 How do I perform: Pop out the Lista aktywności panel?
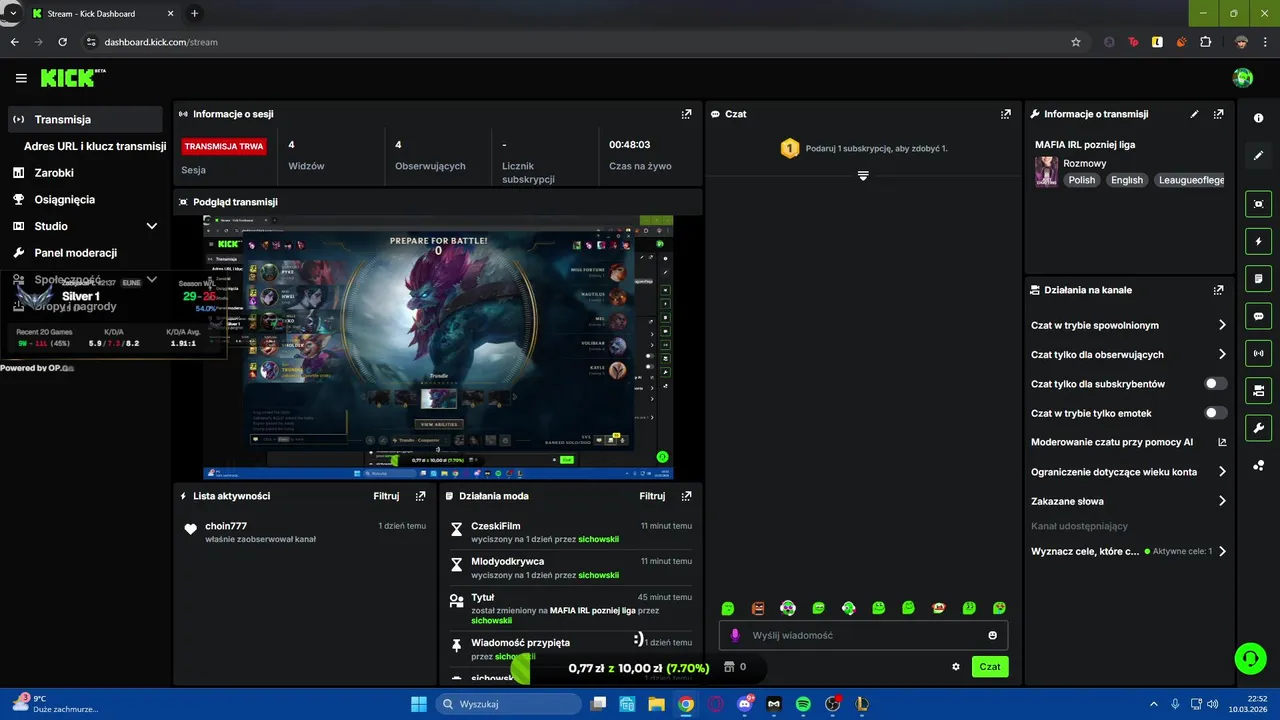(x=420, y=496)
